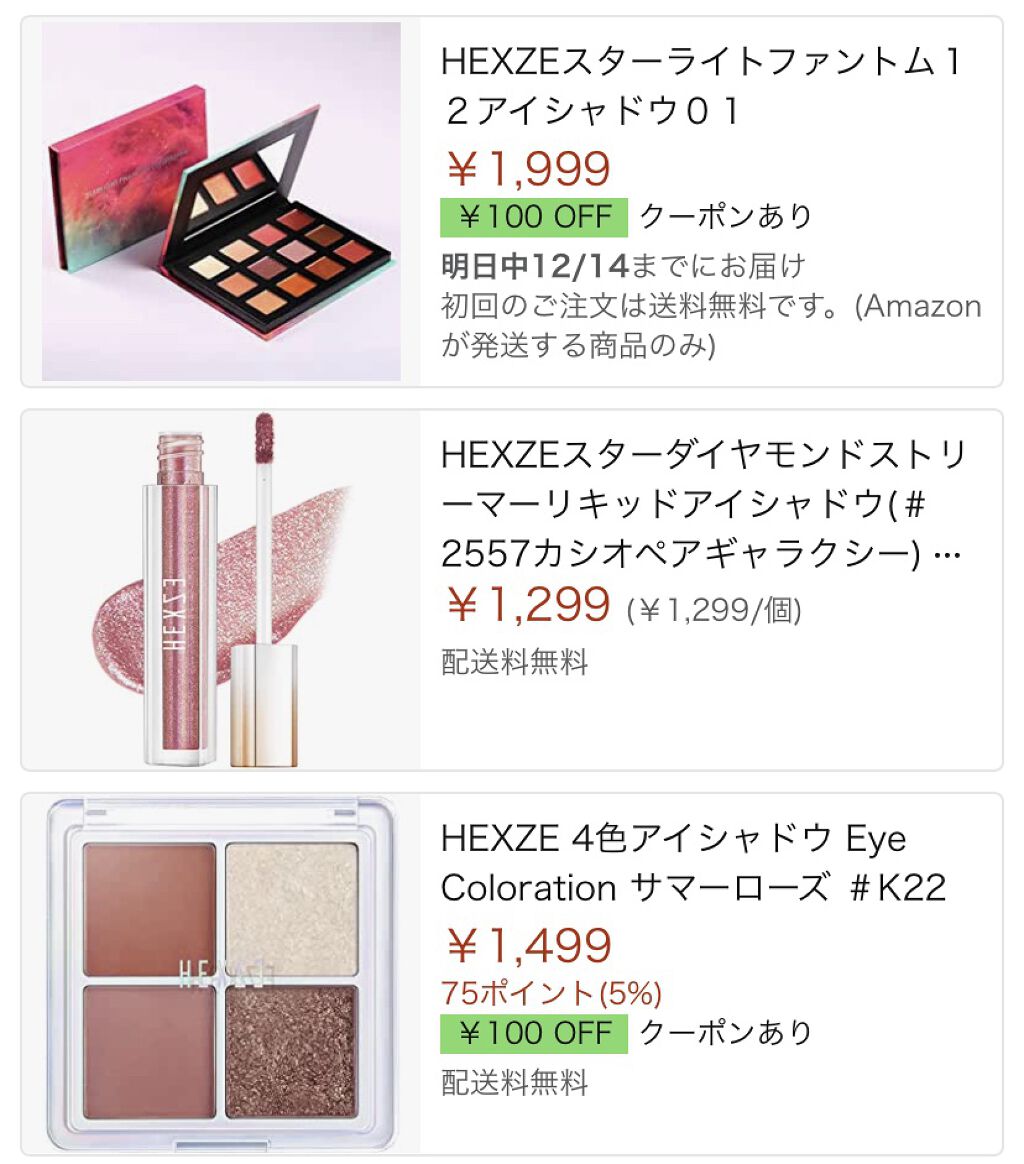
Task: Select the ¥1,499 price
Action: tap(529, 945)
